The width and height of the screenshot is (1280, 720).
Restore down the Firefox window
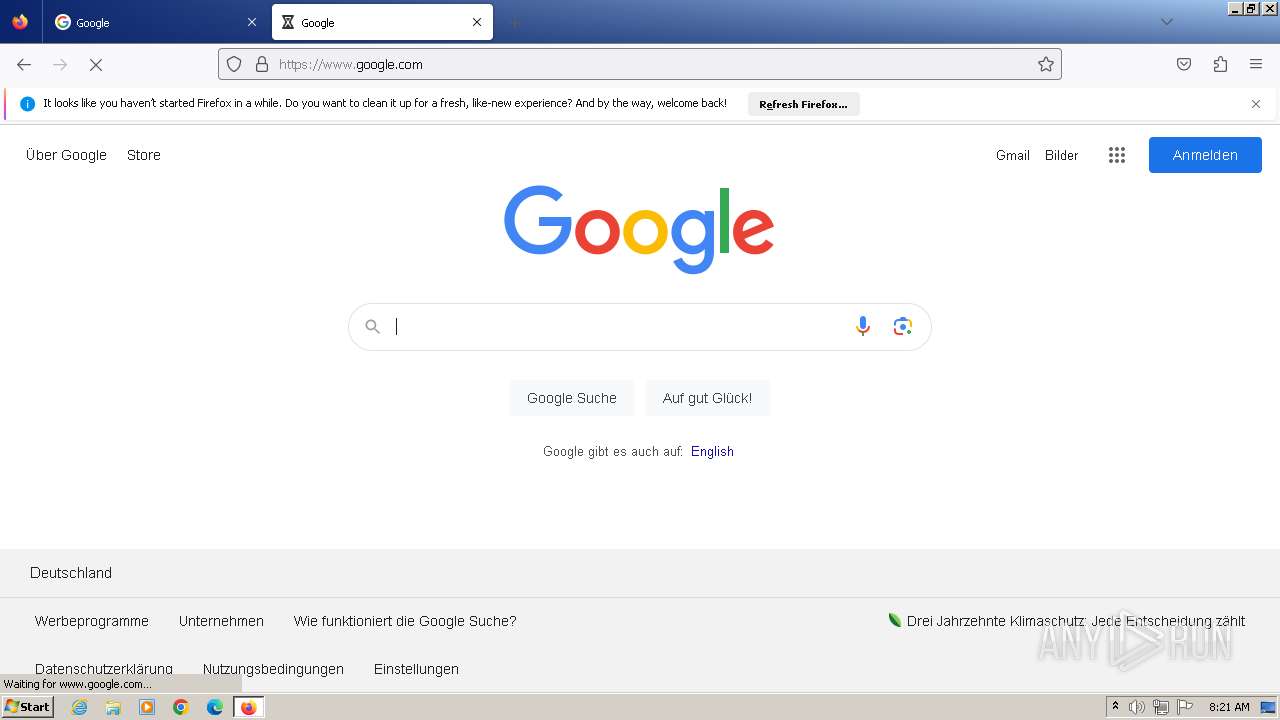coord(1252,8)
